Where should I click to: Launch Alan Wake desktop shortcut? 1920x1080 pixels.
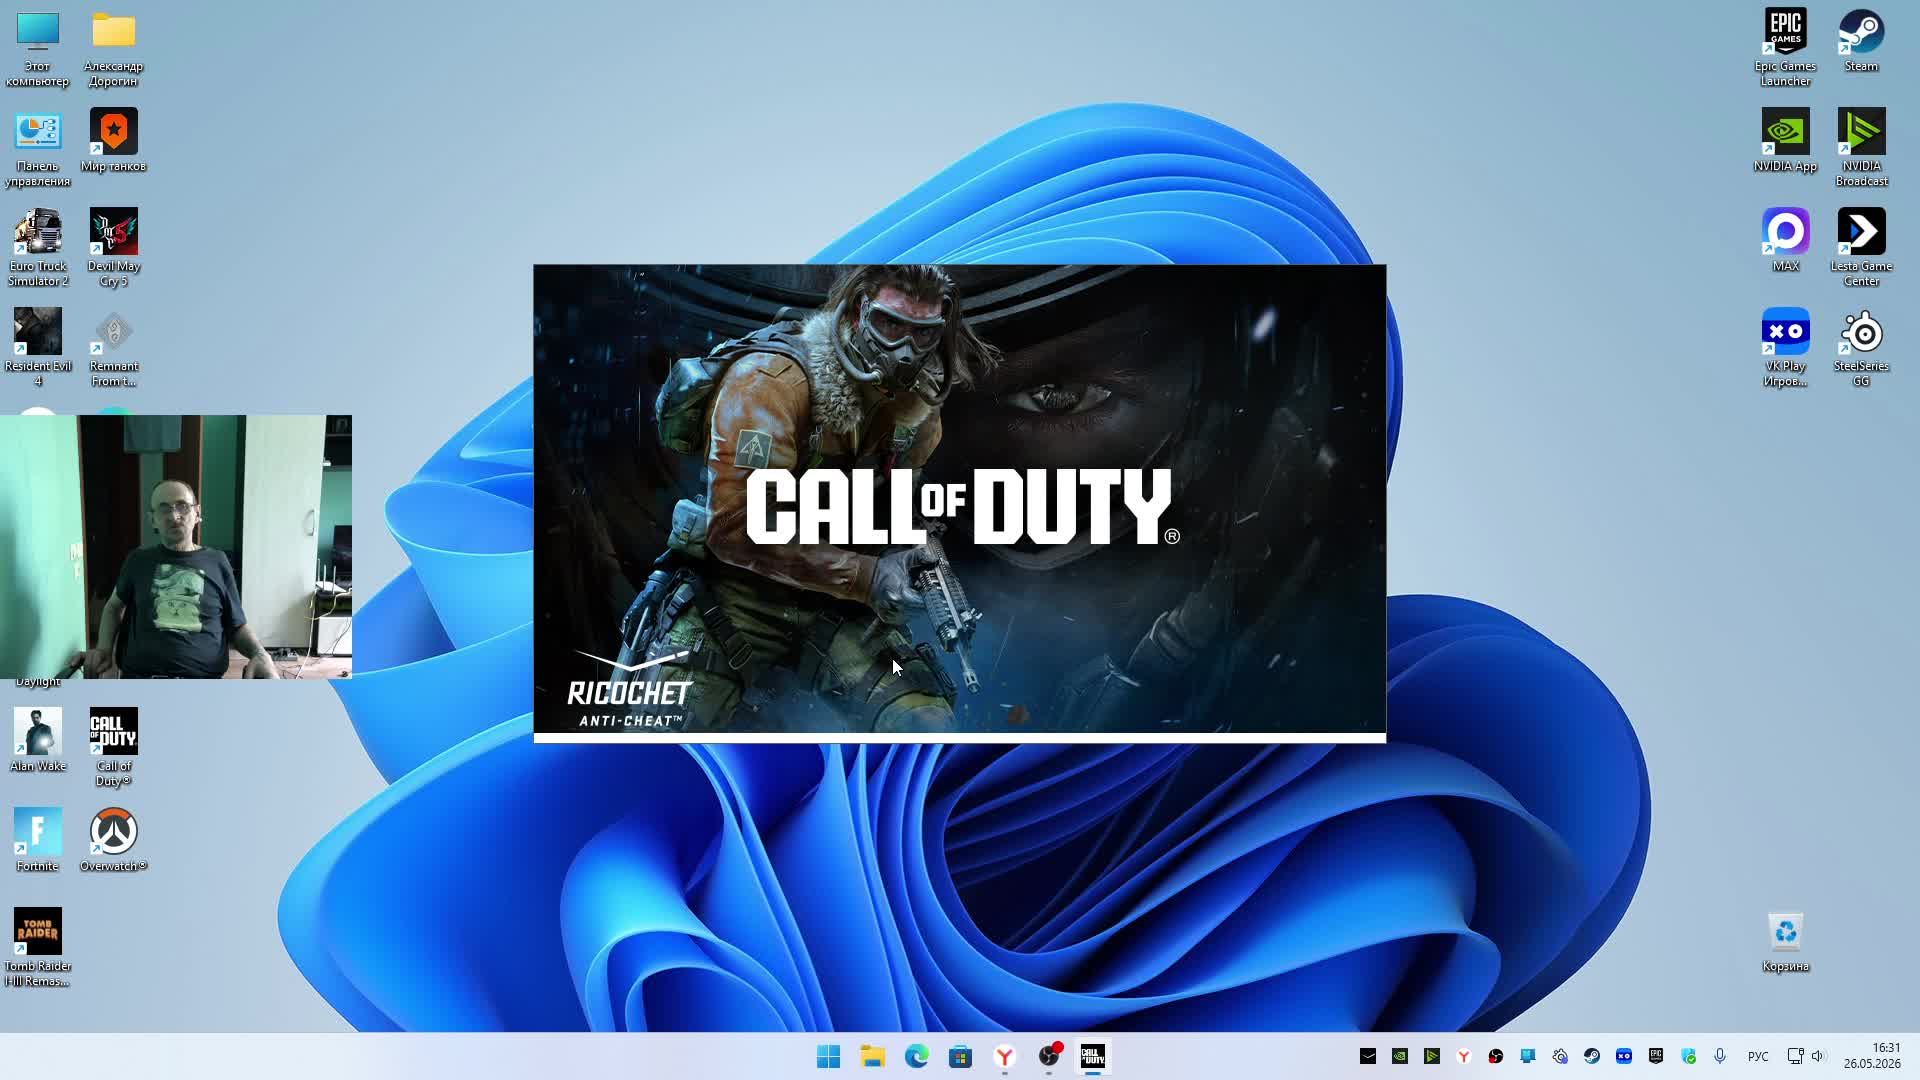click(37, 741)
